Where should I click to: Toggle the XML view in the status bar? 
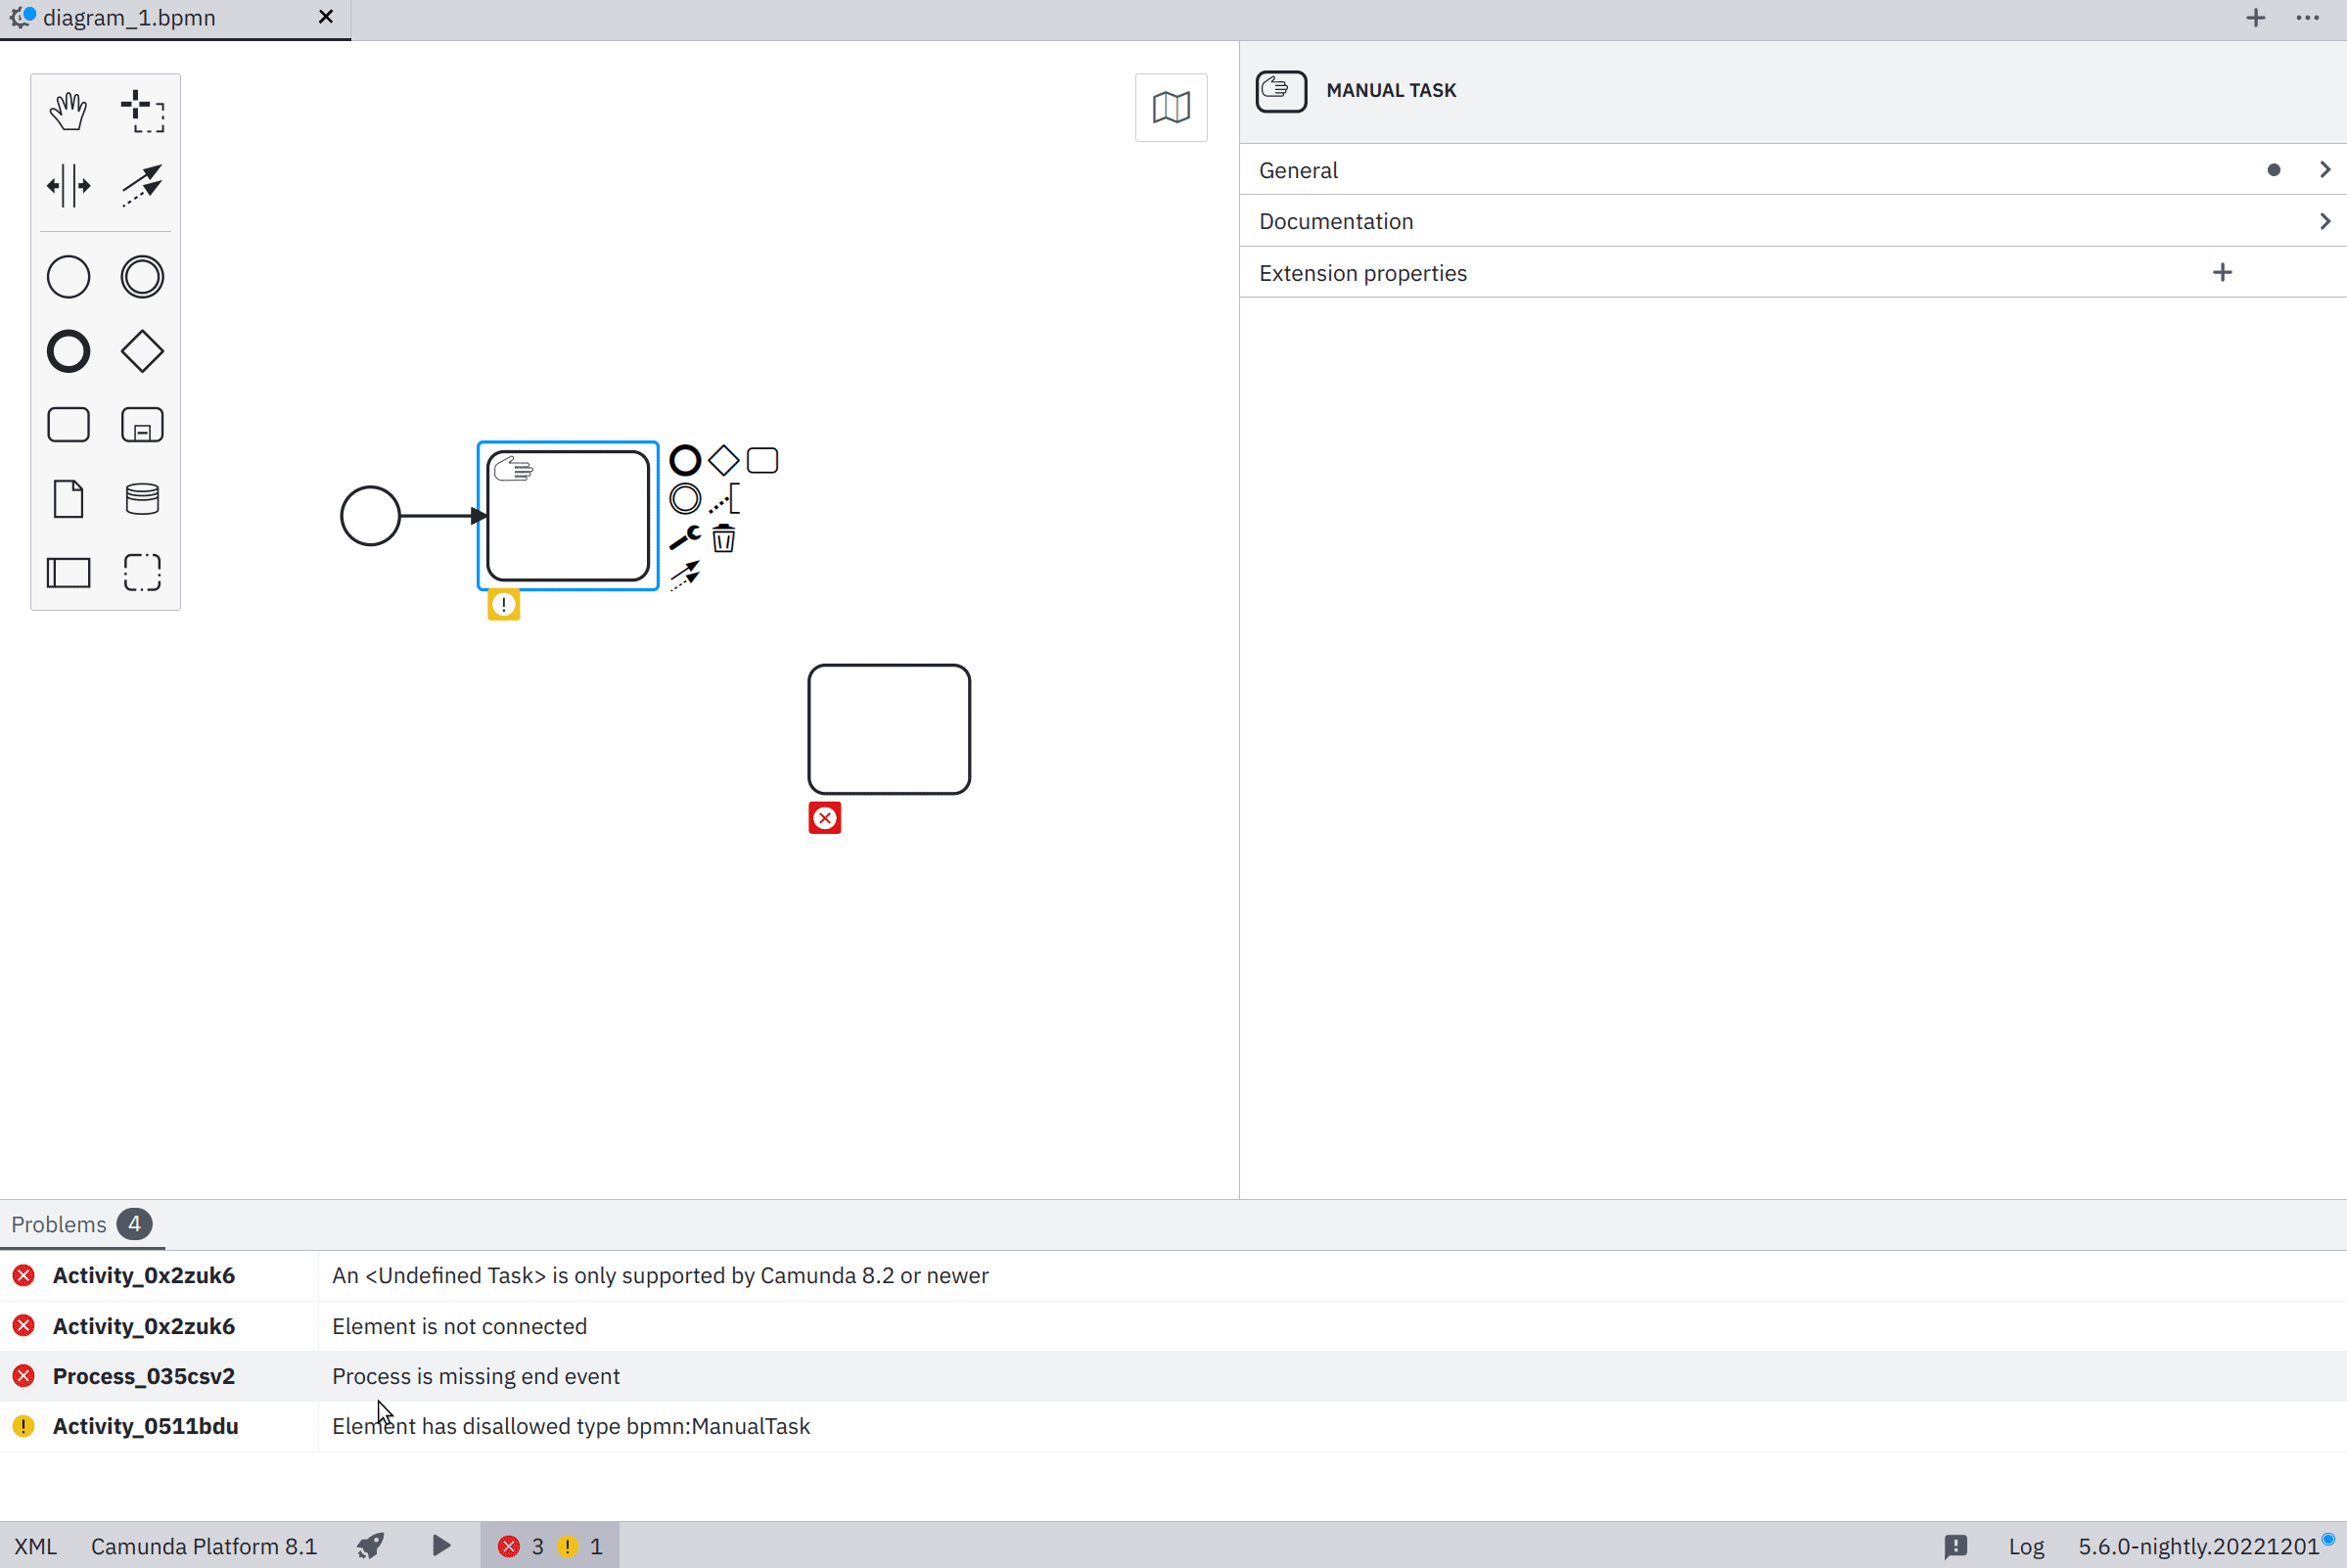pos(36,1545)
